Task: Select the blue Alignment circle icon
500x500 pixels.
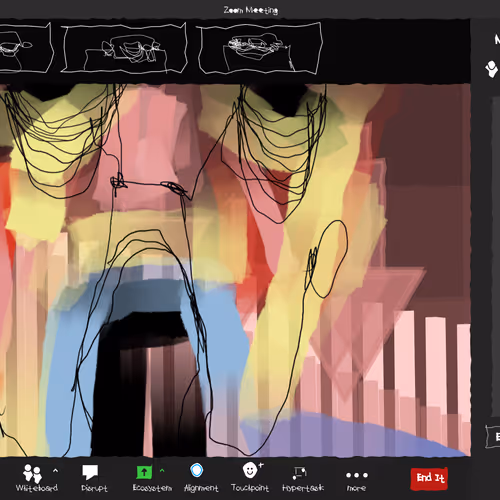Action: pos(197,471)
